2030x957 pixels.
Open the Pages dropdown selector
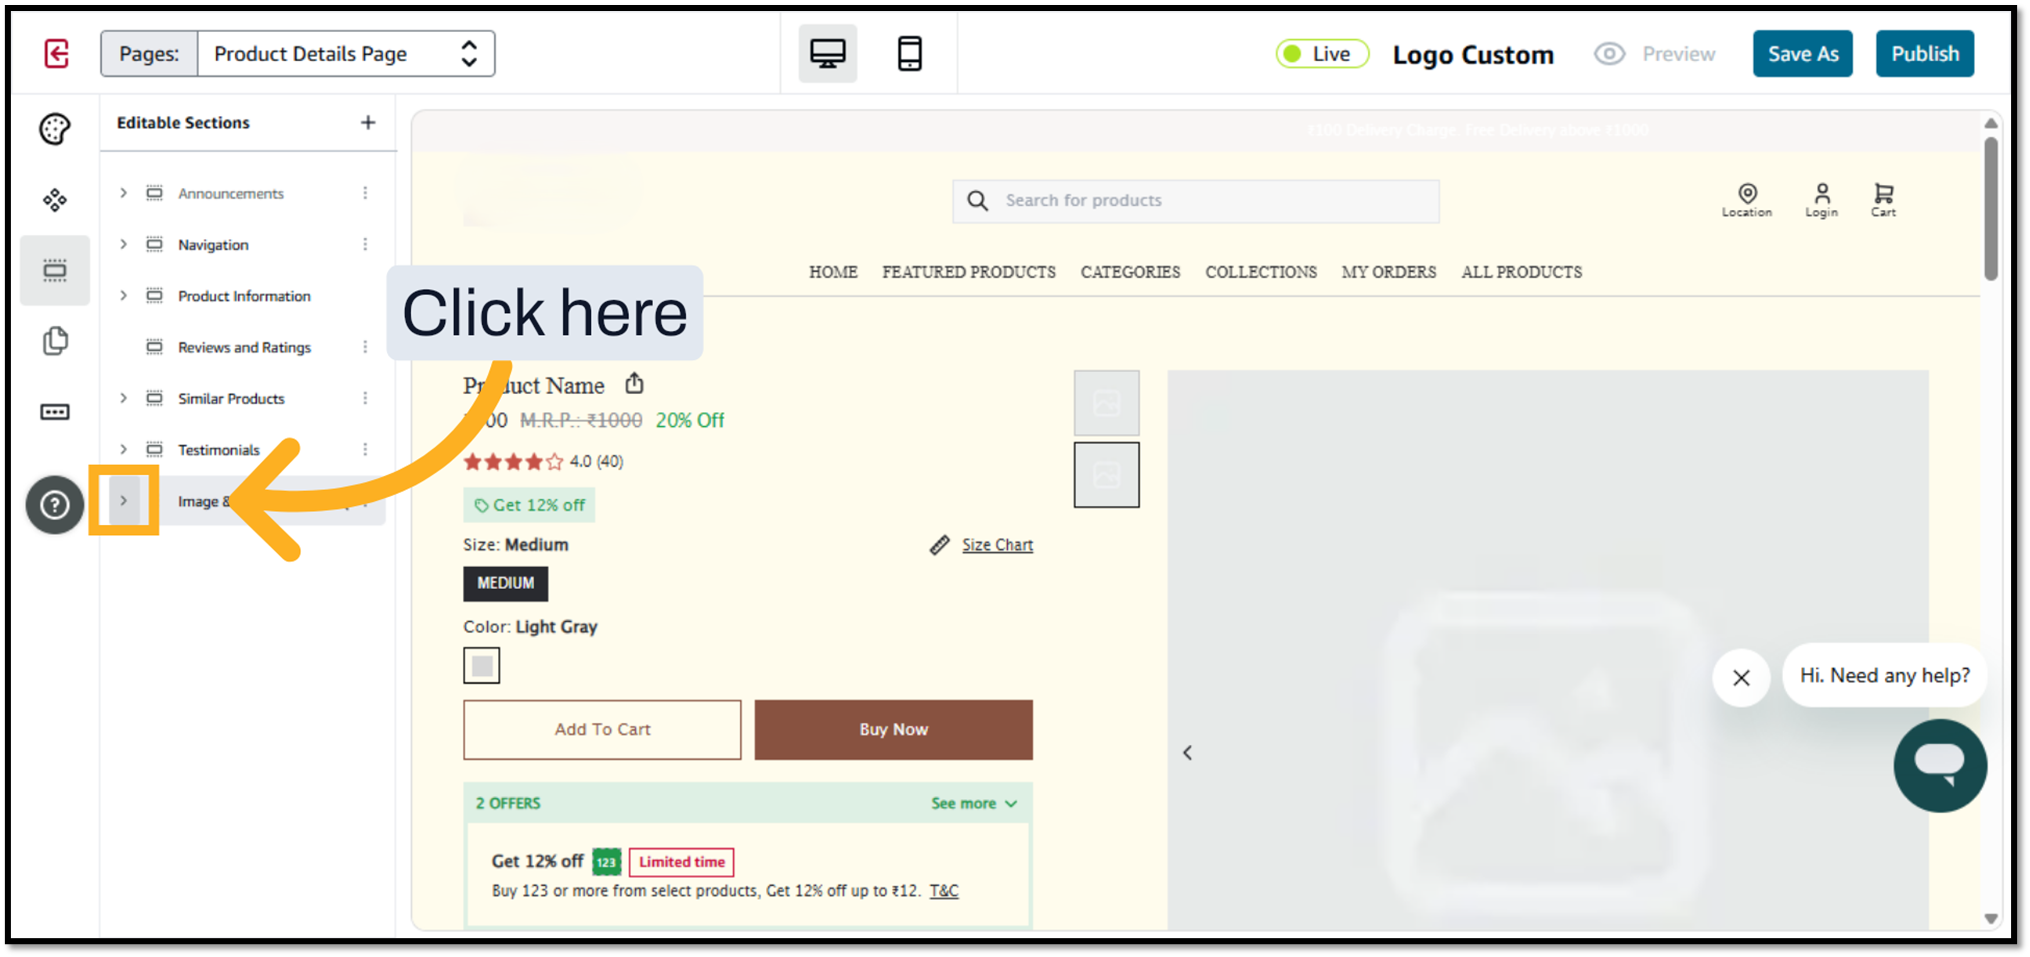345,54
